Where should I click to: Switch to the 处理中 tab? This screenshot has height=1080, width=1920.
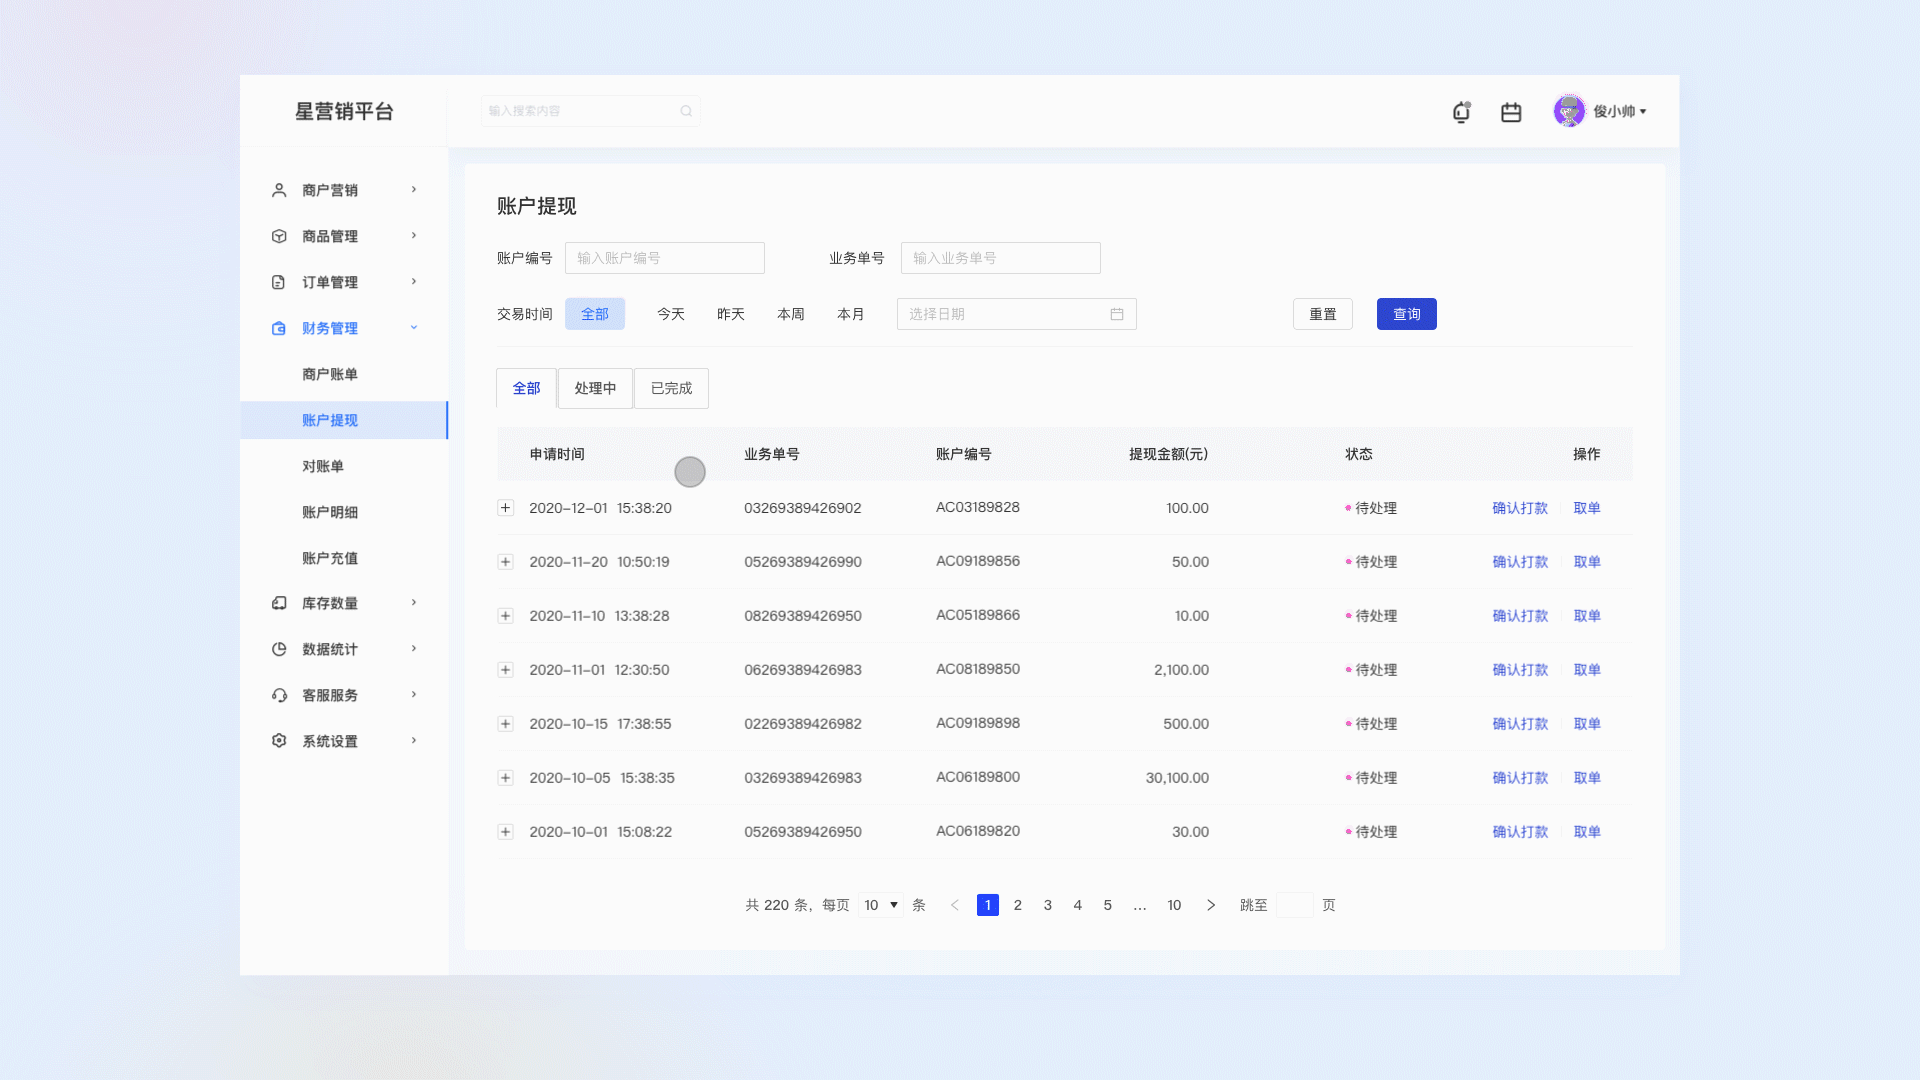595,388
